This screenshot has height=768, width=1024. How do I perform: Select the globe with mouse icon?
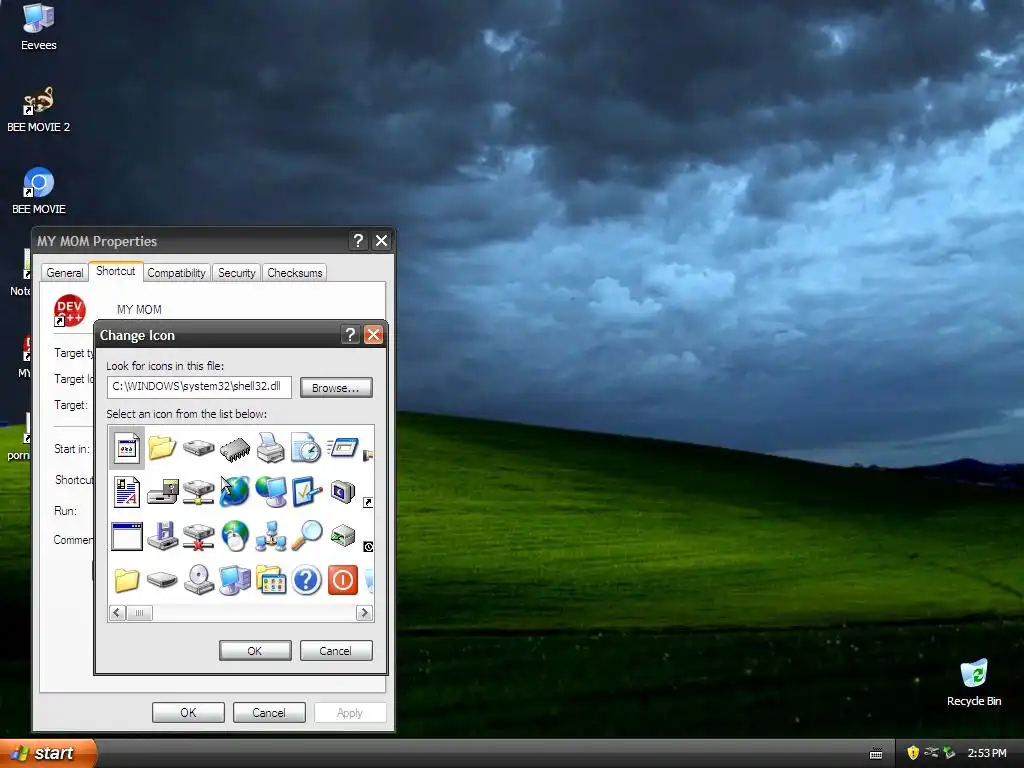(234, 536)
